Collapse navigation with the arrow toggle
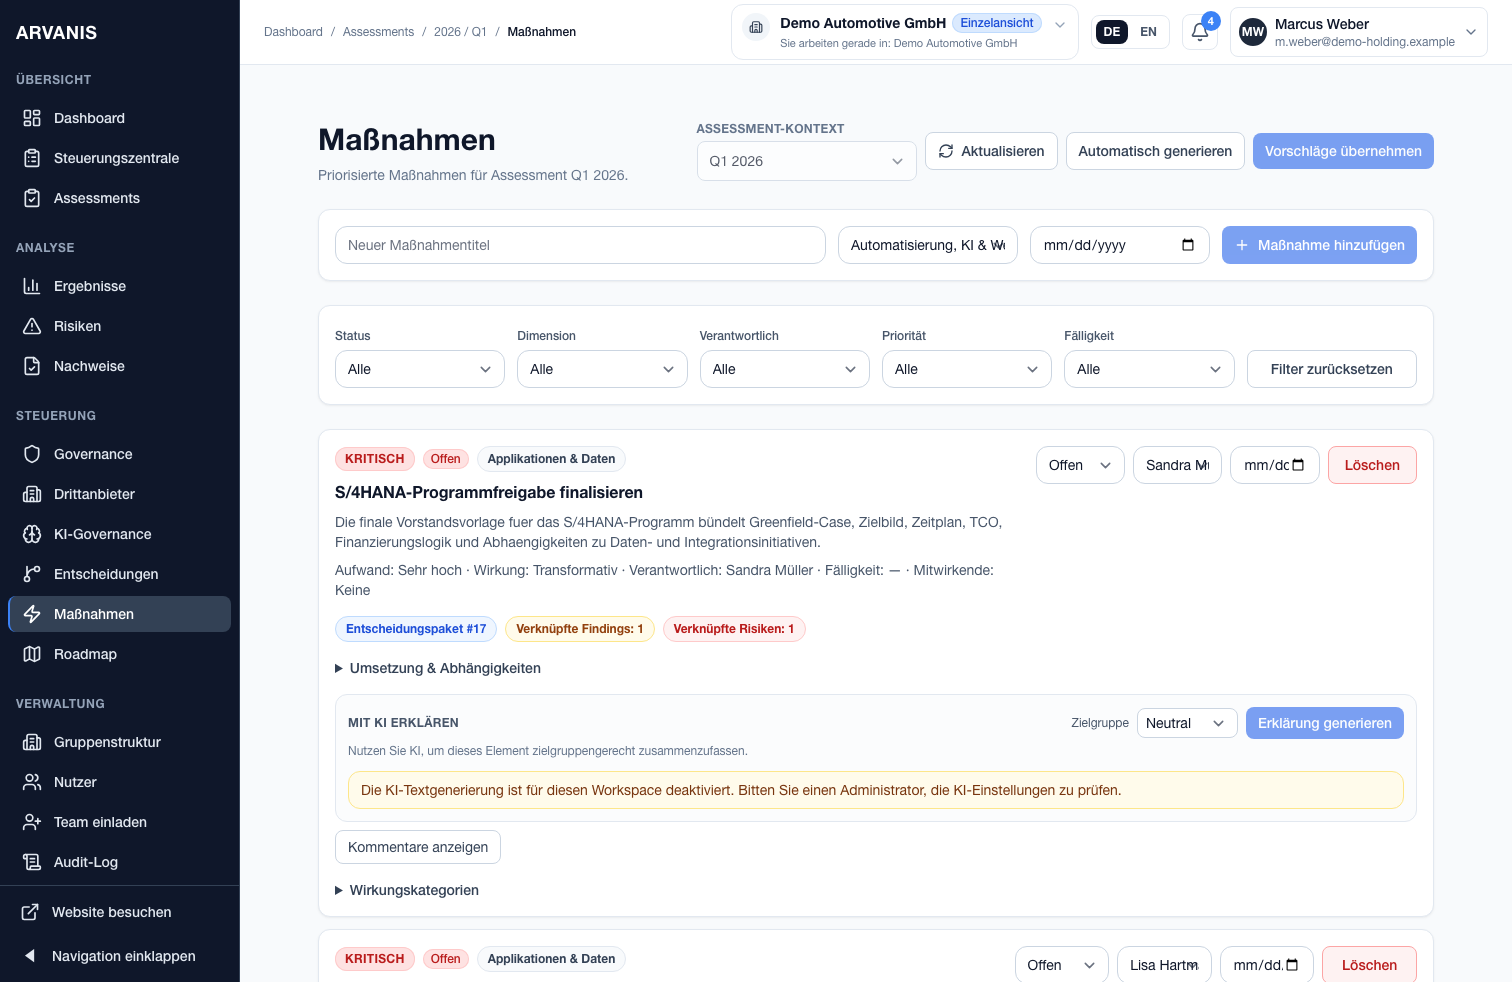 pyautogui.click(x=30, y=956)
